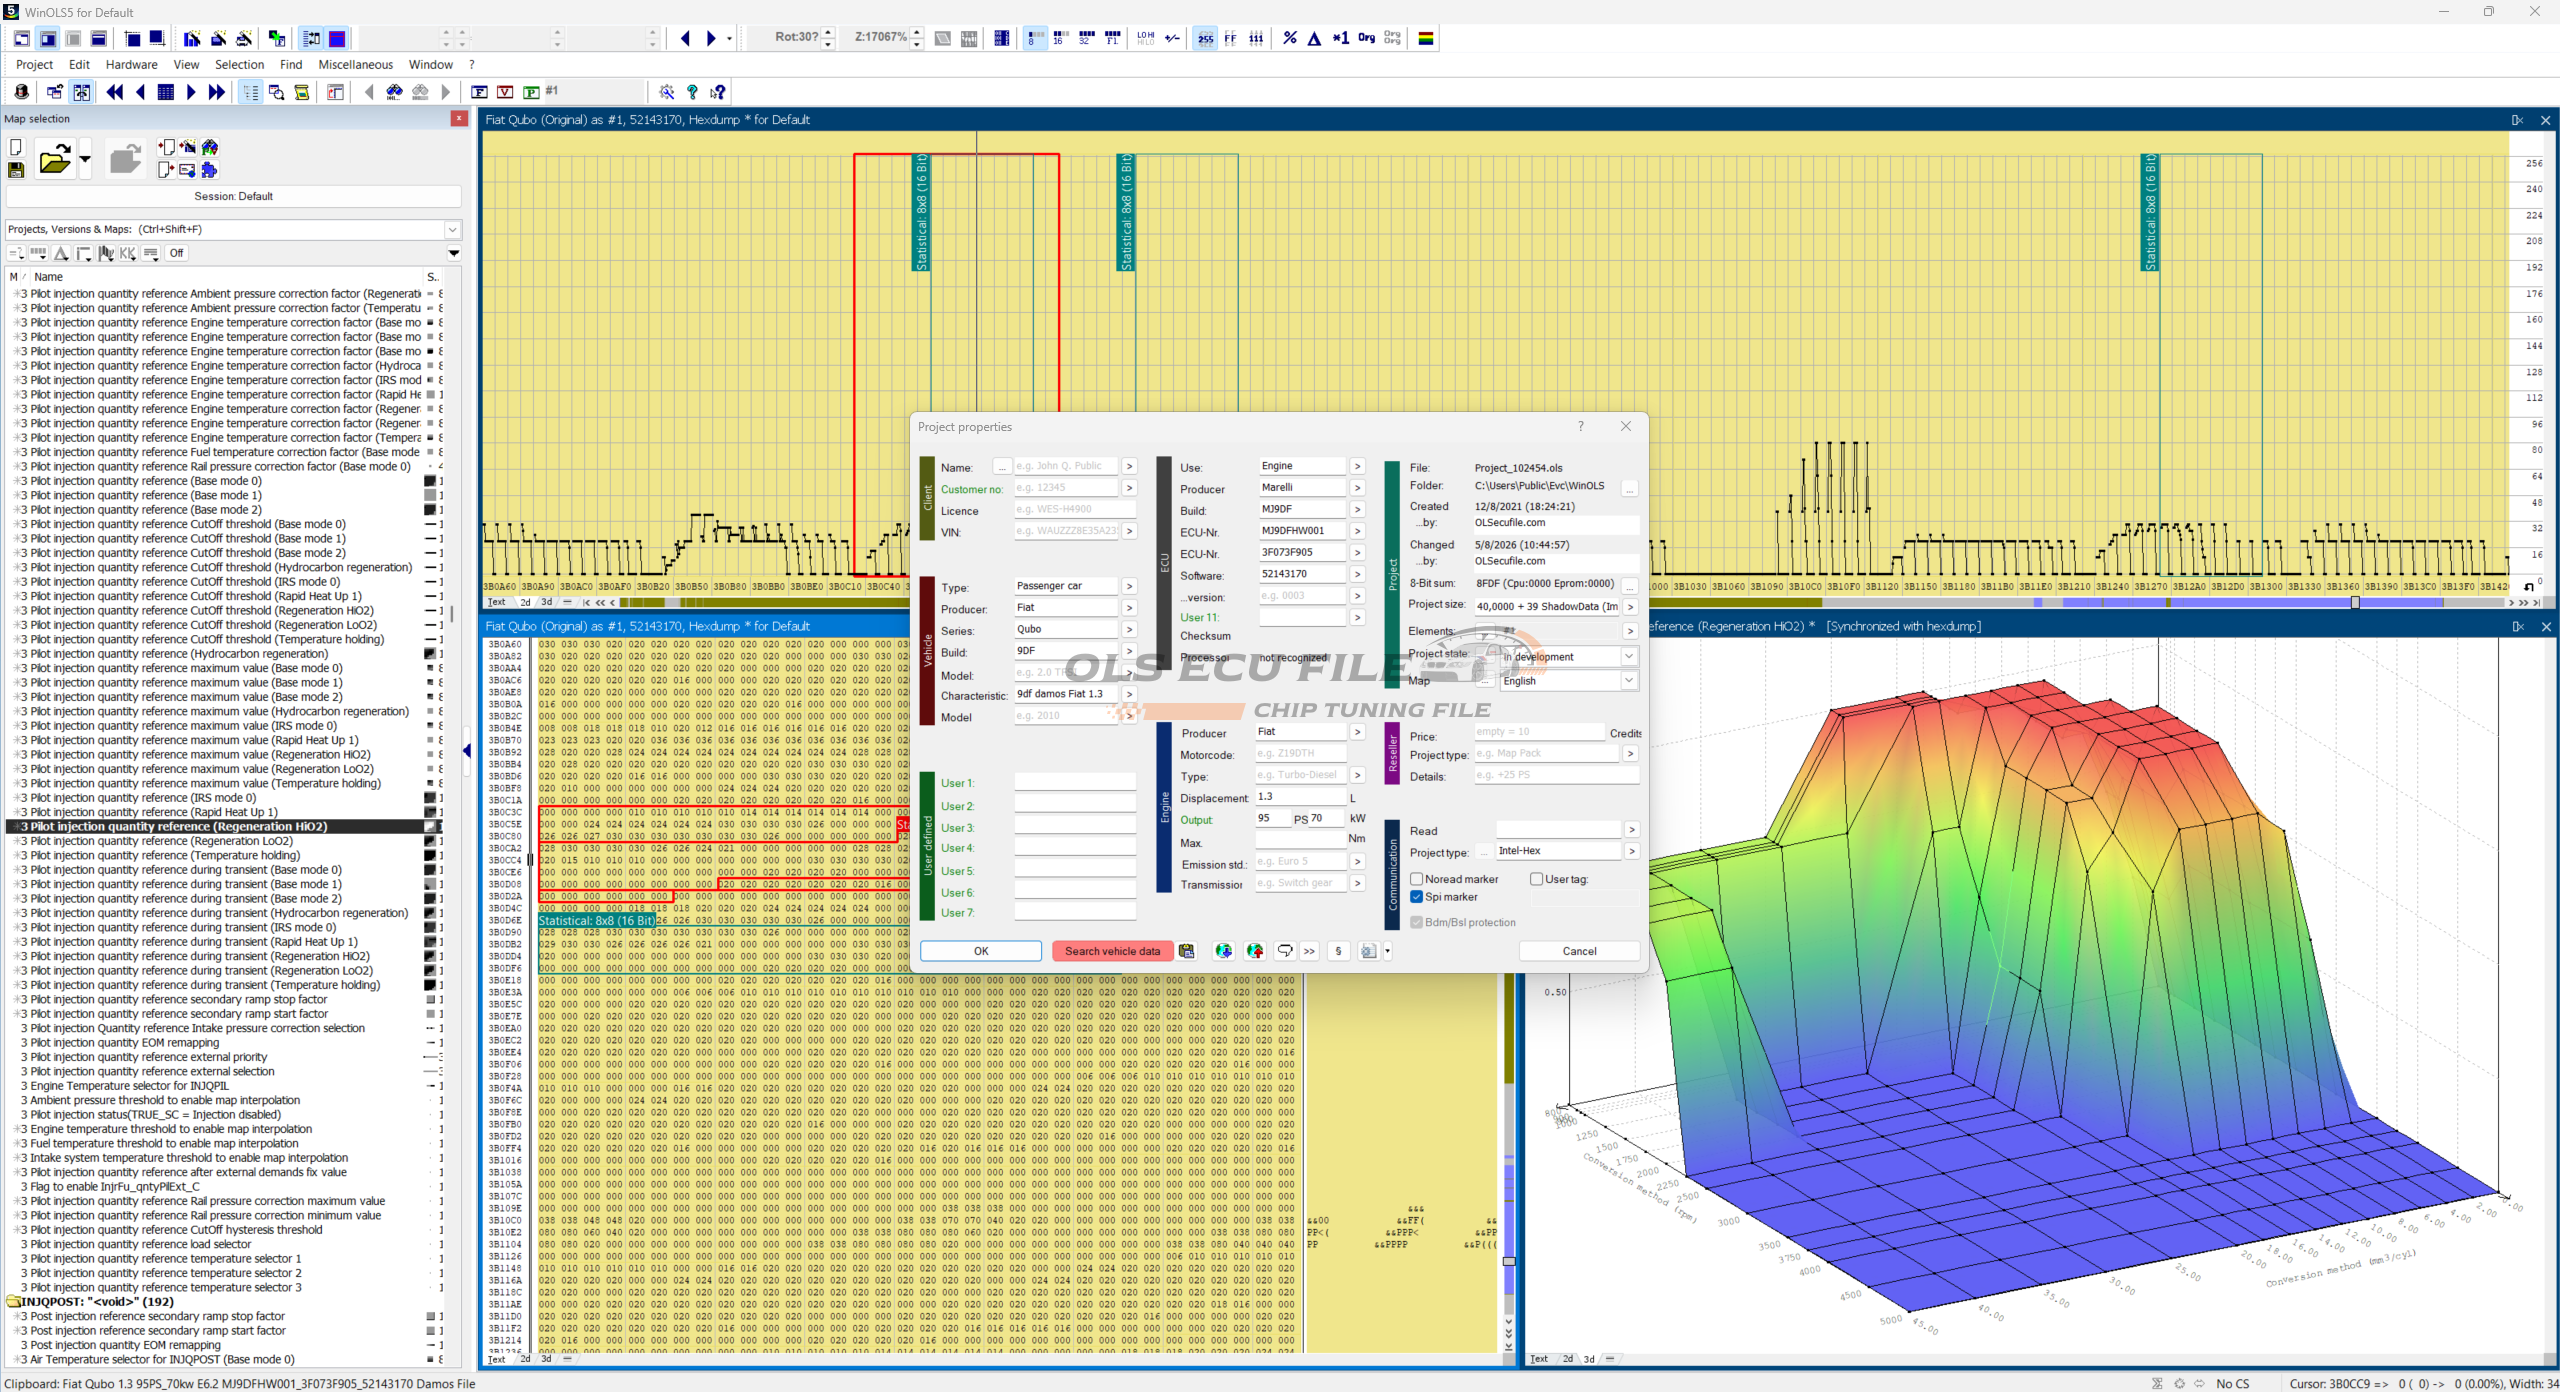The image size is (2560, 1392).
Task: Click the globe download icon in dialog
Action: click(1224, 951)
